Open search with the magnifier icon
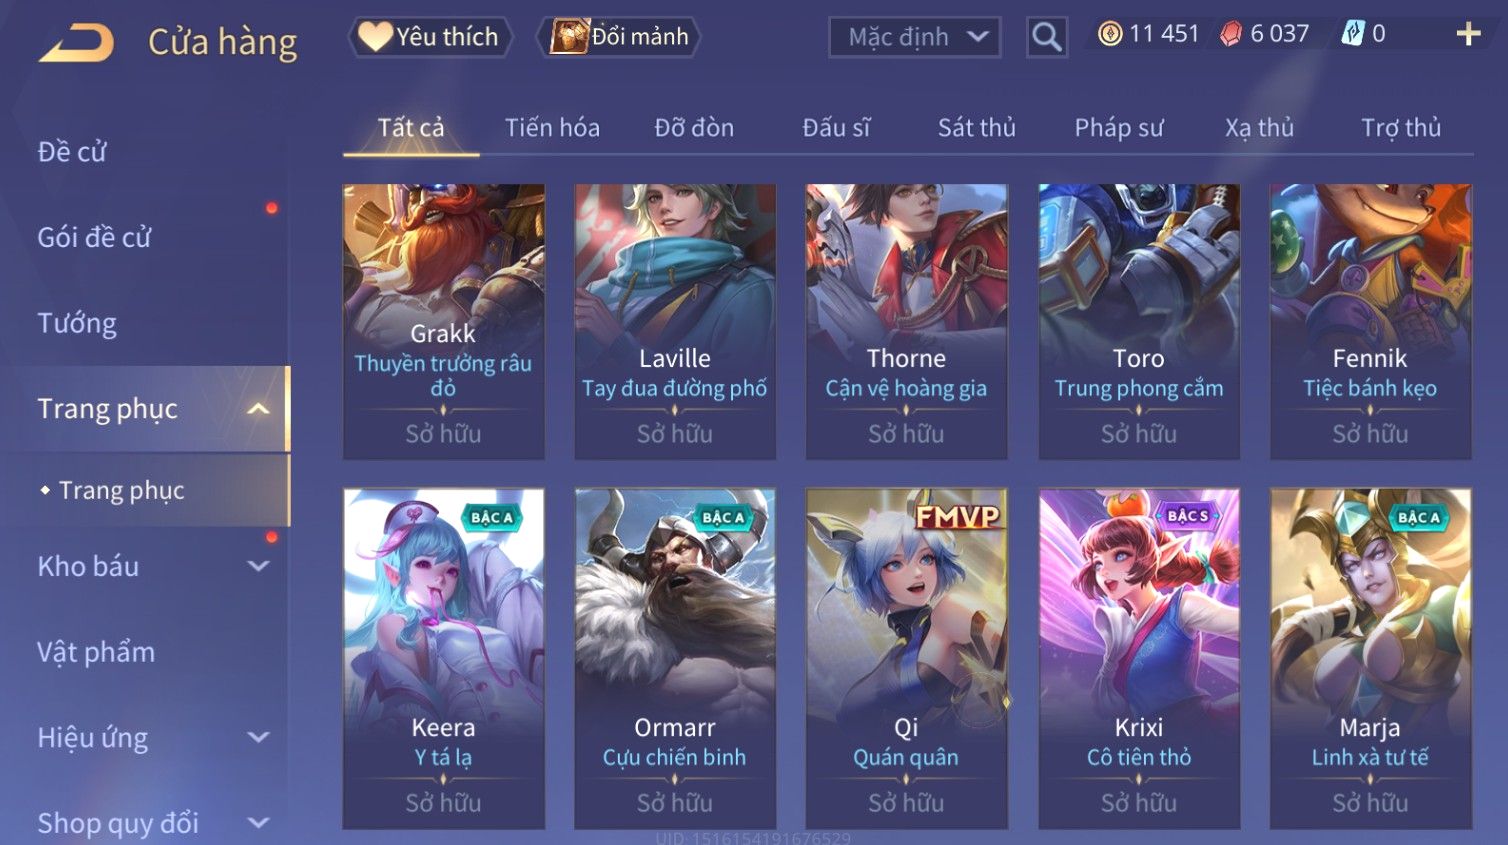1508x845 pixels. [1046, 37]
